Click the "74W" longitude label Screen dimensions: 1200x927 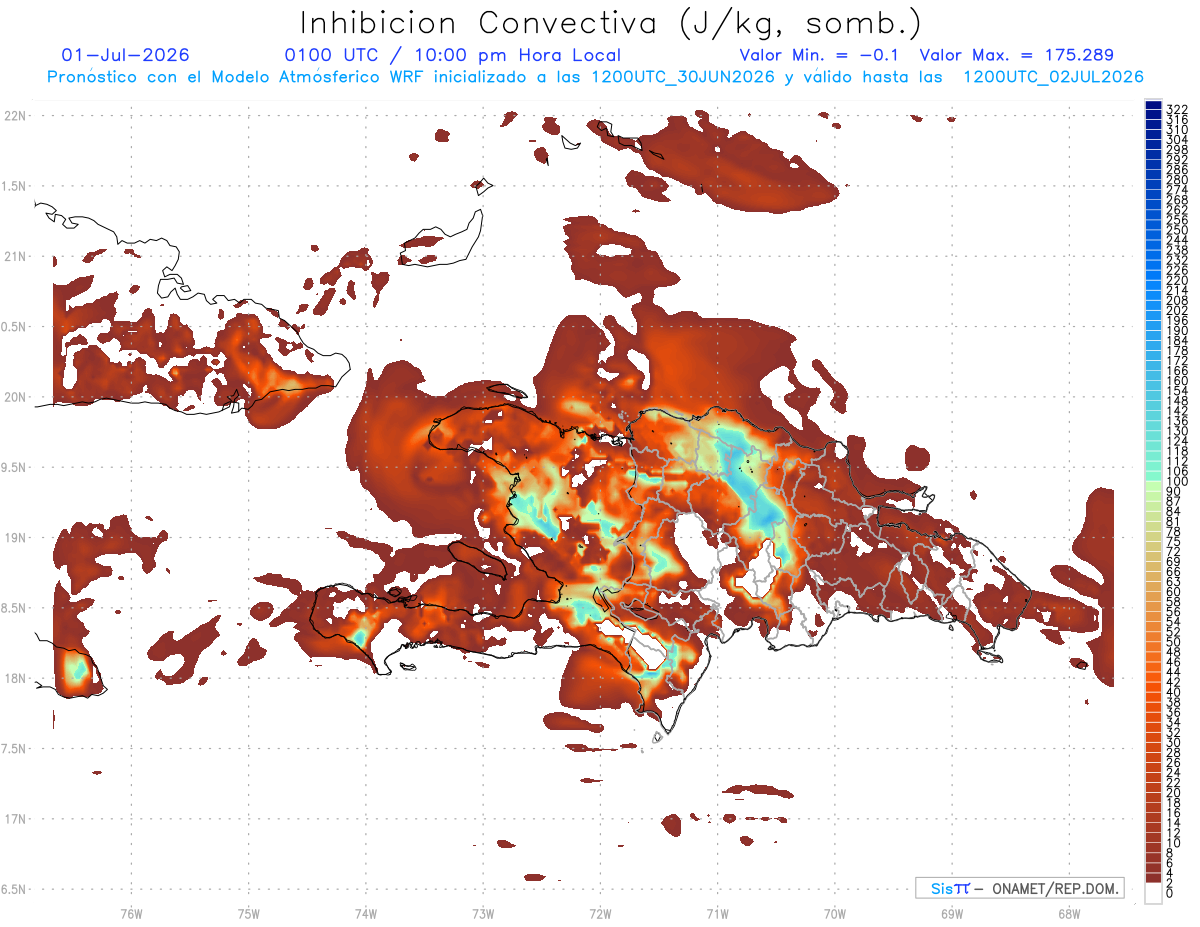click(366, 913)
